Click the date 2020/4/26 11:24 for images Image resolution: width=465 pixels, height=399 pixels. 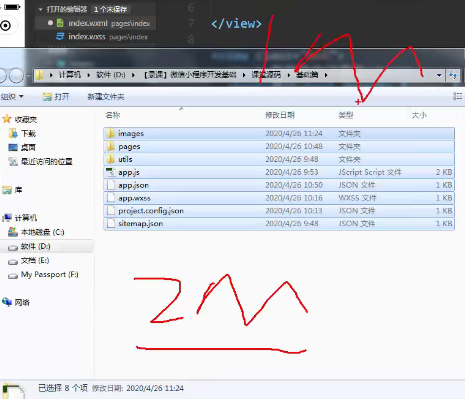tap(294, 134)
